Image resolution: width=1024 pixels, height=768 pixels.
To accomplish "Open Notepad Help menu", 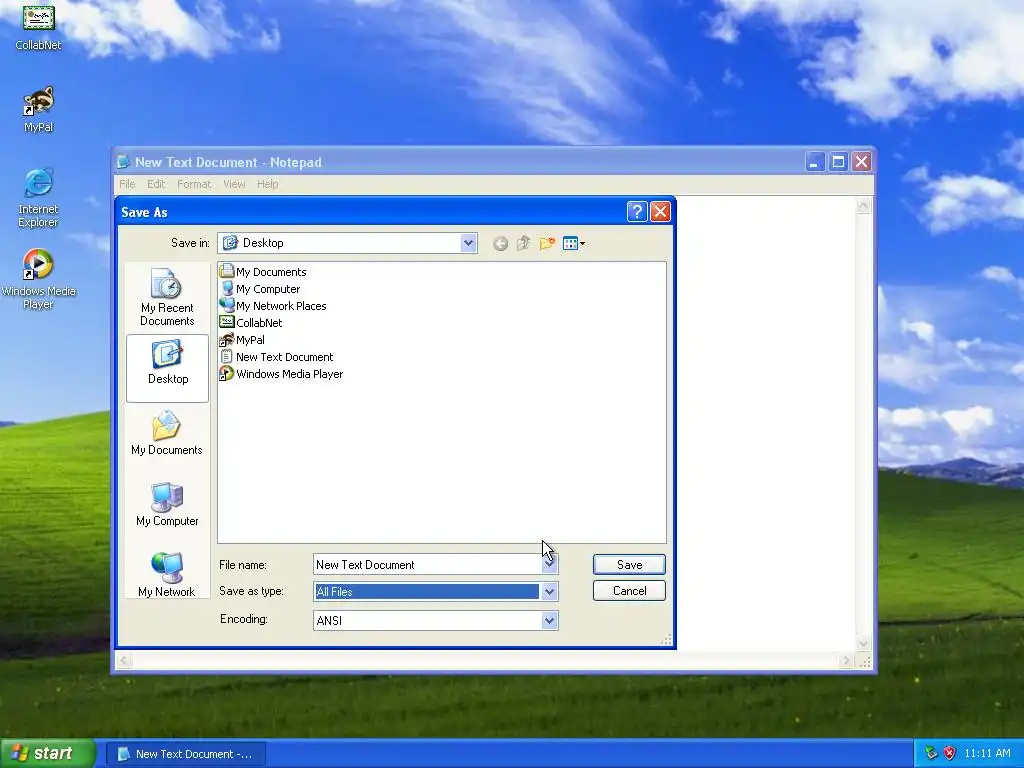I will pyautogui.click(x=268, y=184).
